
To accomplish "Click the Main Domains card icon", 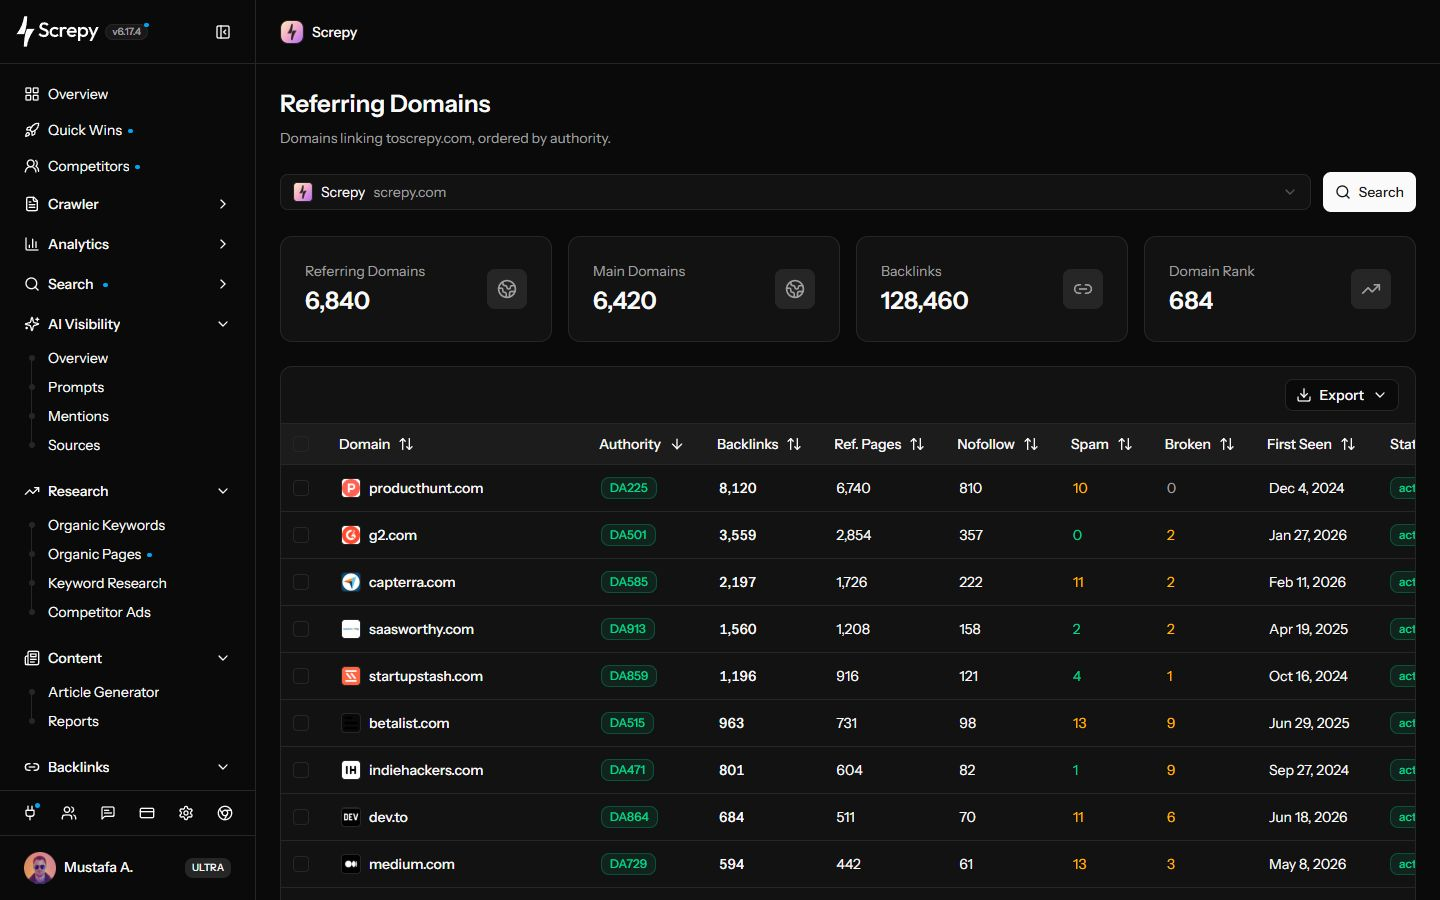I will [x=795, y=289].
